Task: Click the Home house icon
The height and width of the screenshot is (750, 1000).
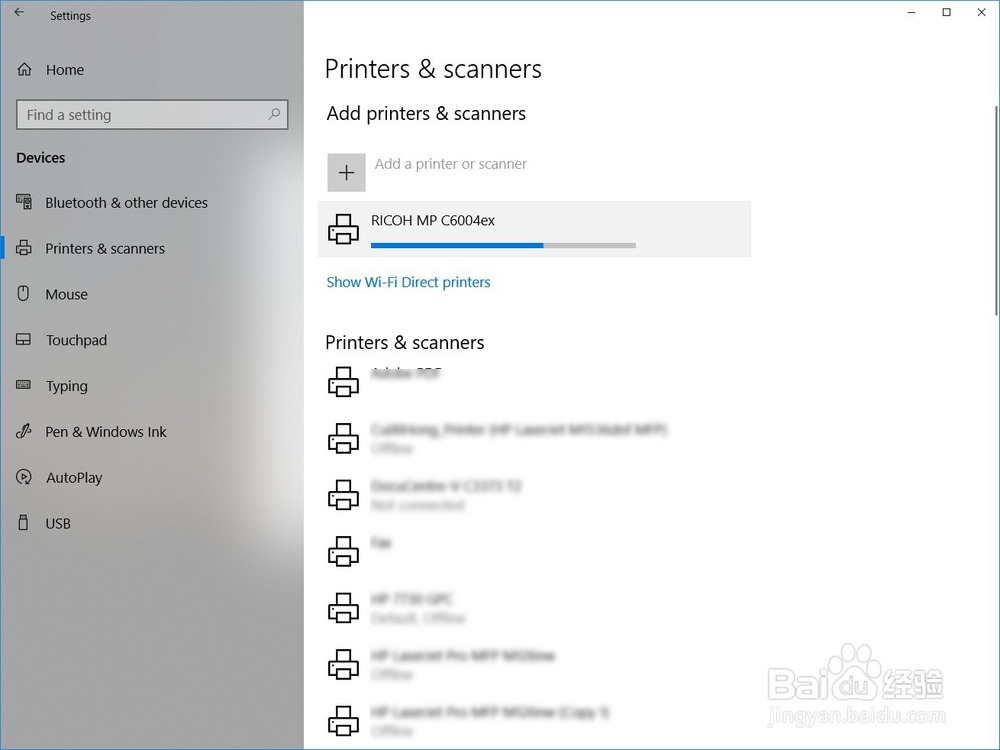Action: point(24,70)
